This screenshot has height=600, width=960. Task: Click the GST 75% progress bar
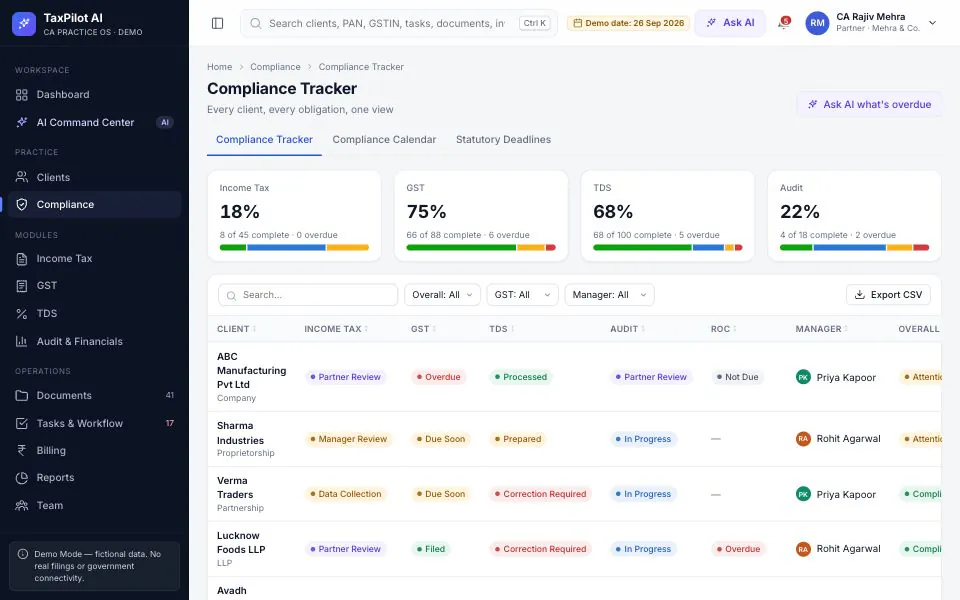[x=481, y=248]
